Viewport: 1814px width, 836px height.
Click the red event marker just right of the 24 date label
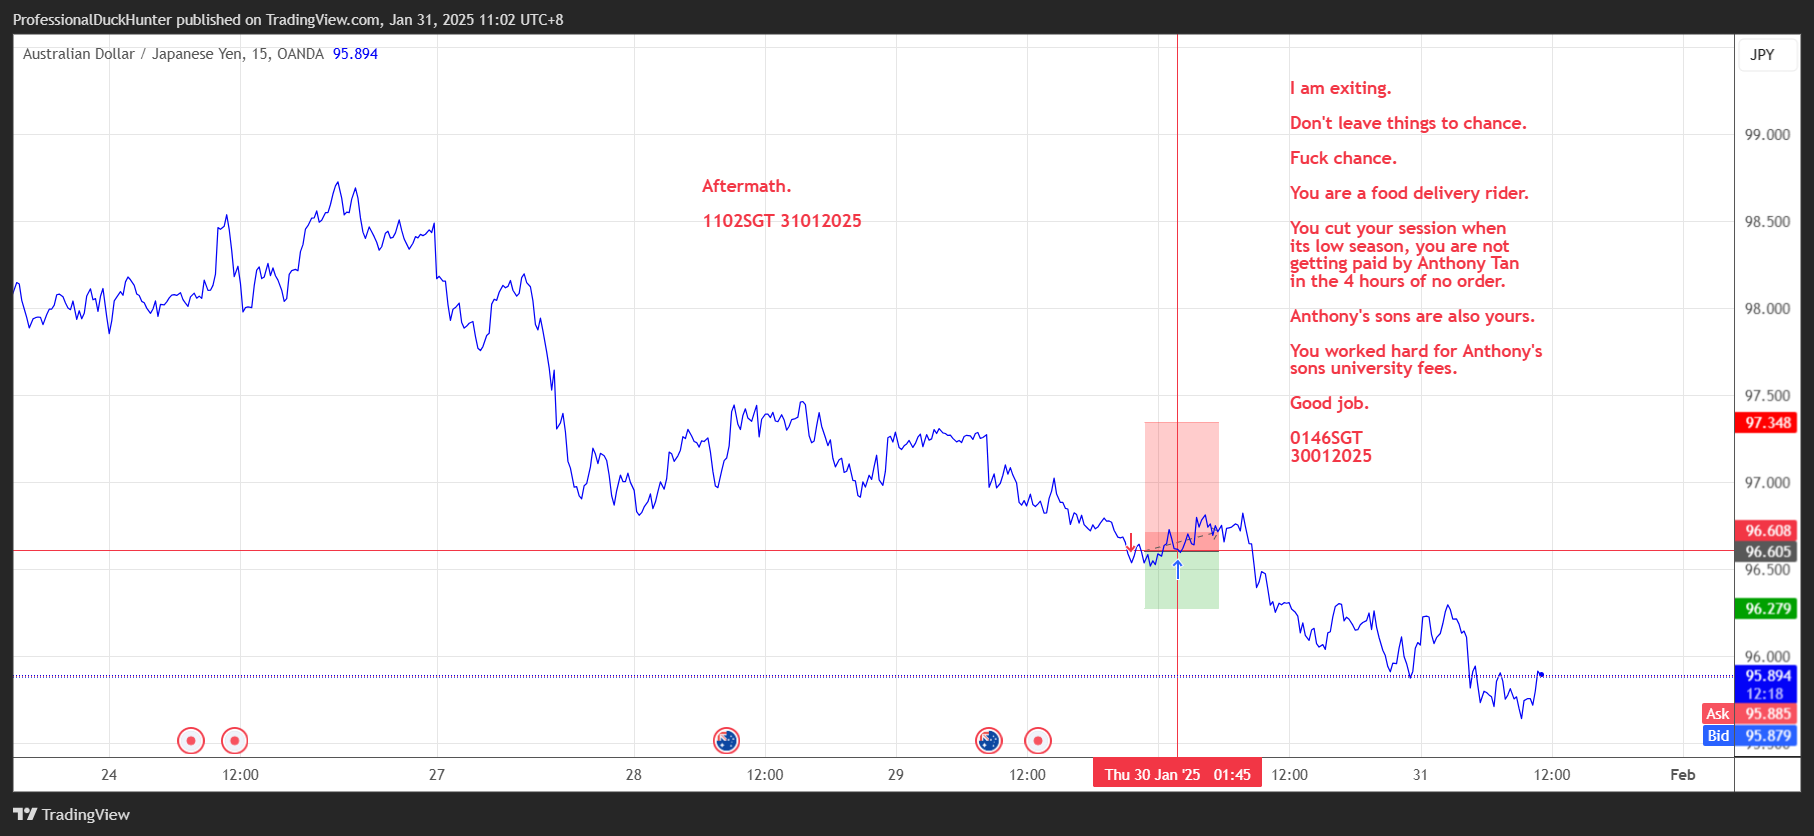[191, 741]
